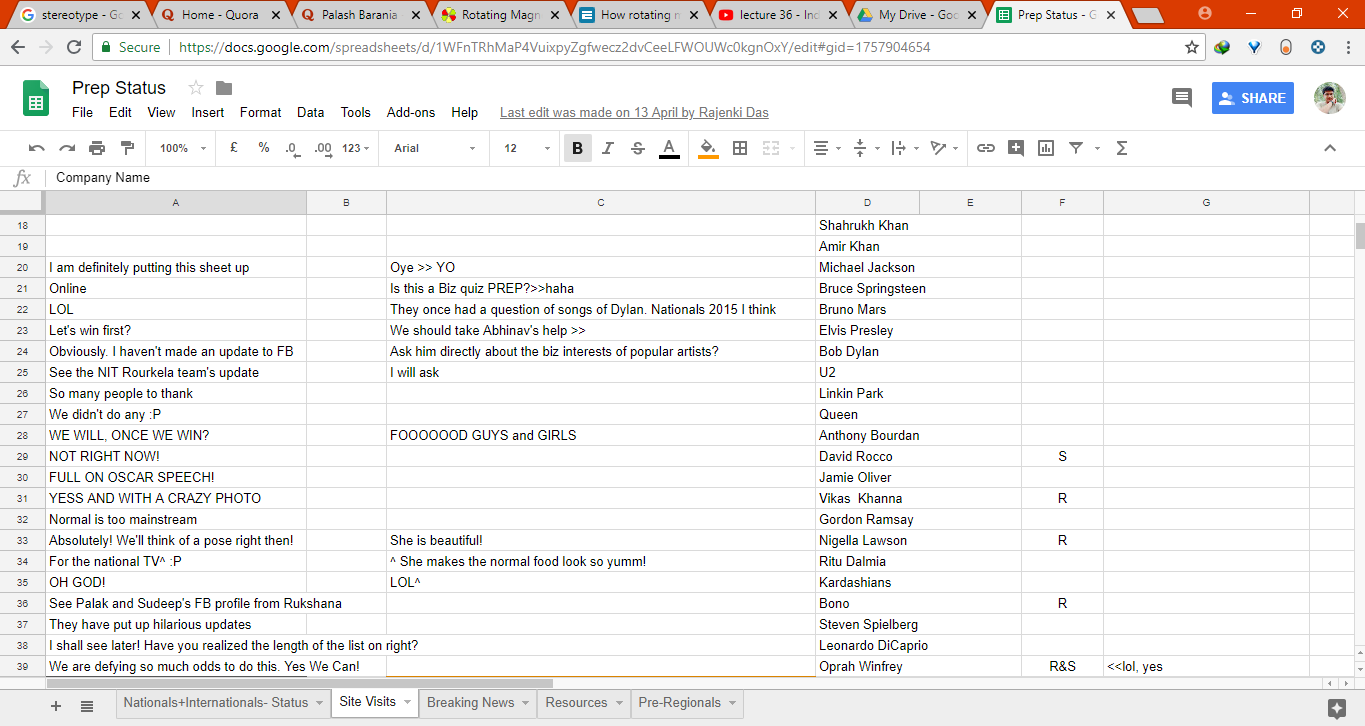Open the fill color picker

click(x=708, y=148)
